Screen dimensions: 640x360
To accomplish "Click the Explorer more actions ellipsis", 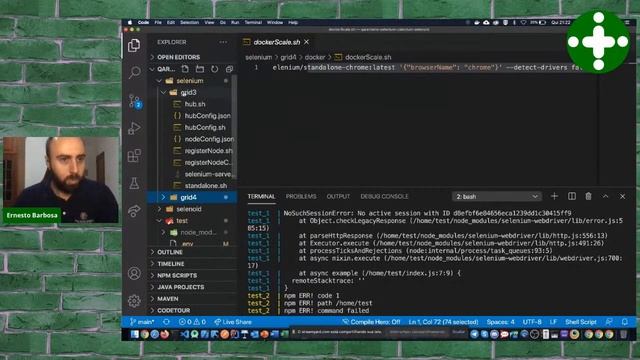I will click(223, 42).
